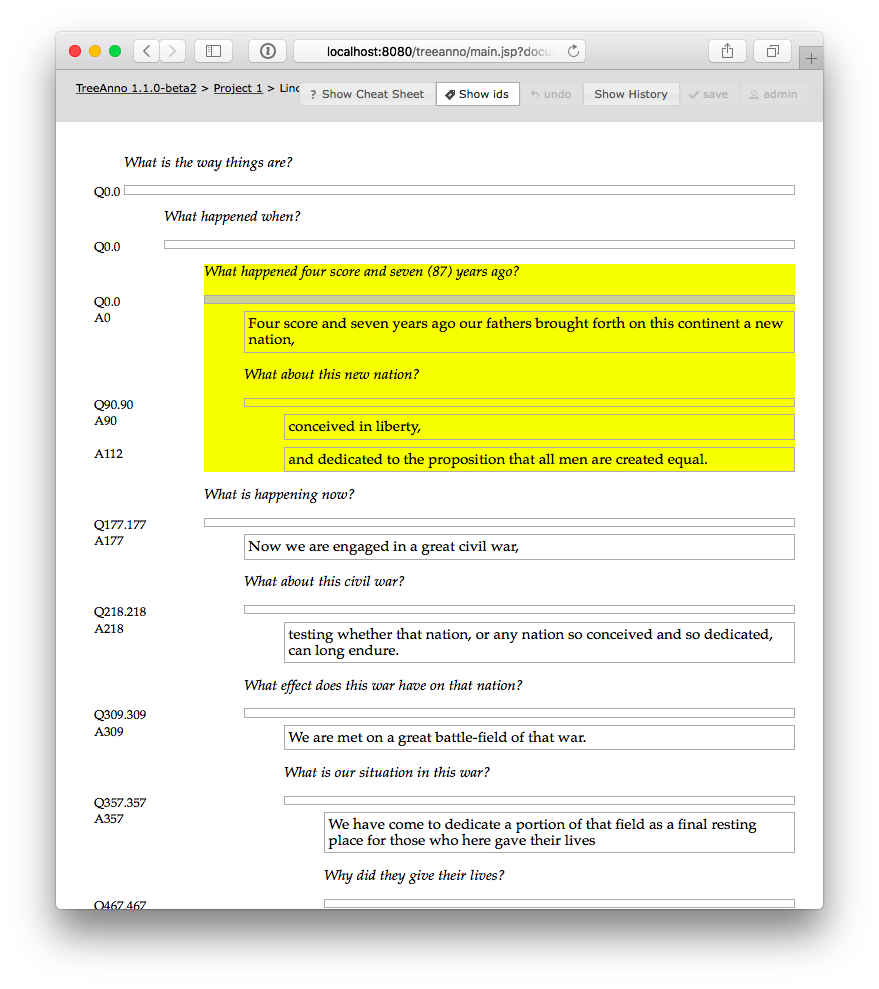Click the A357 id label
Screen dimensions: 879x989
pyautogui.click(x=108, y=819)
